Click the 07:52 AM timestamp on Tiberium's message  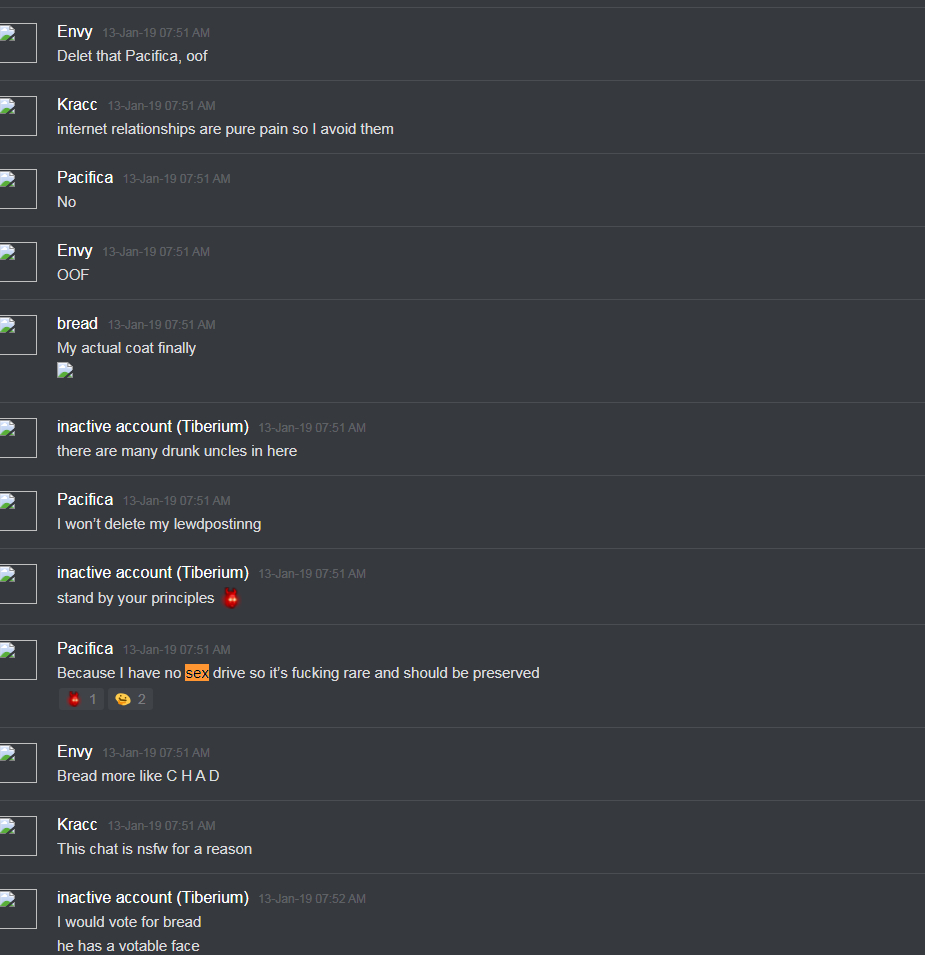click(312, 899)
